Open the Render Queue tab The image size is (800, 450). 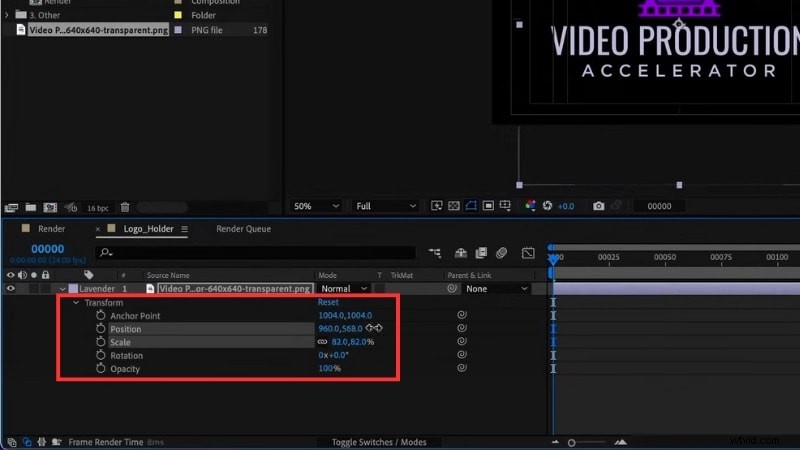pos(243,229)
